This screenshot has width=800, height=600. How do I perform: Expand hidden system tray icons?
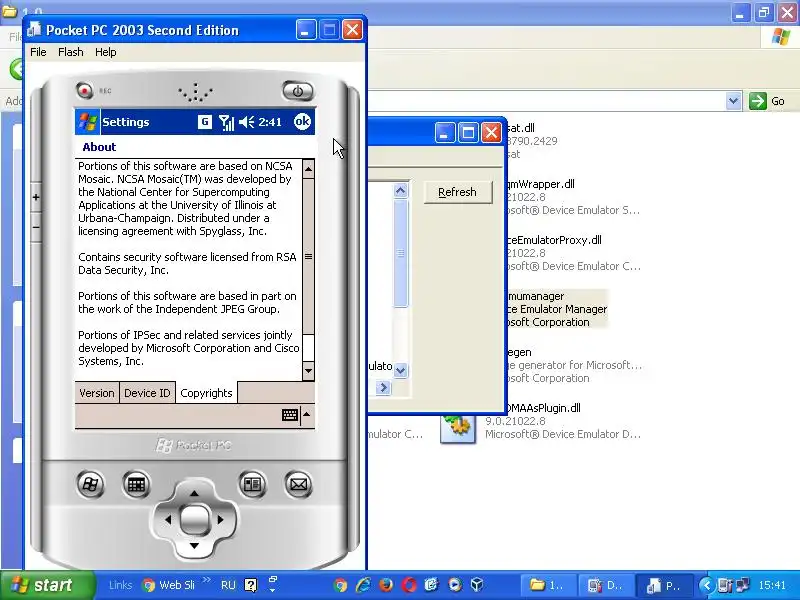[707, 585]
